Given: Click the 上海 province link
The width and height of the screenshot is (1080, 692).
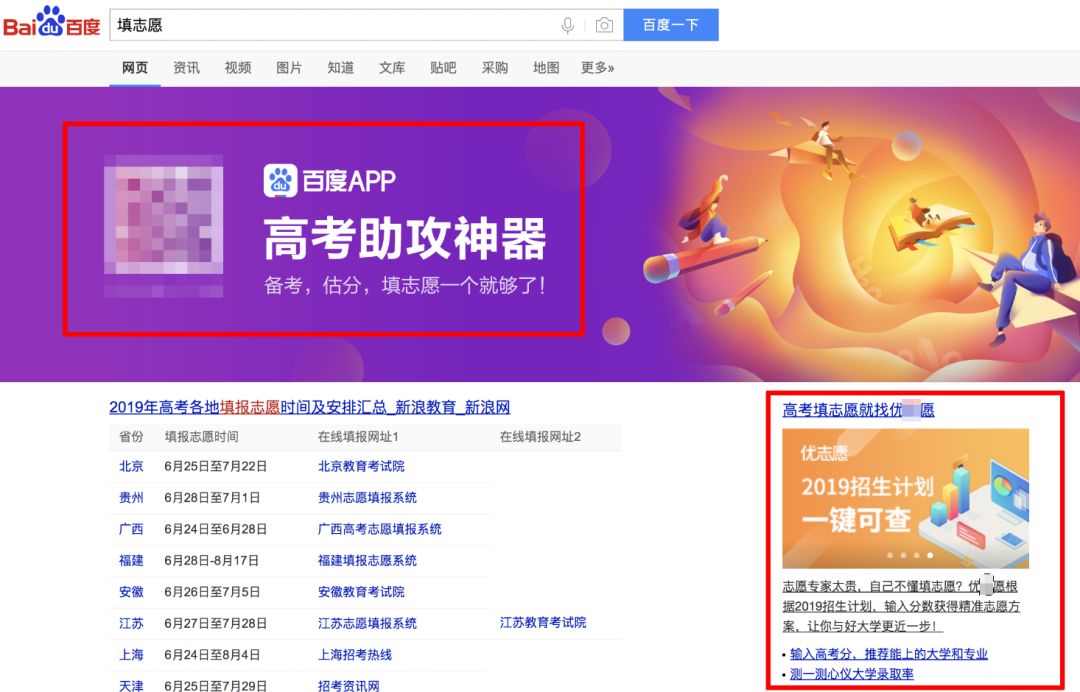Looking at the screenshot, I should [x=131, y=654].
